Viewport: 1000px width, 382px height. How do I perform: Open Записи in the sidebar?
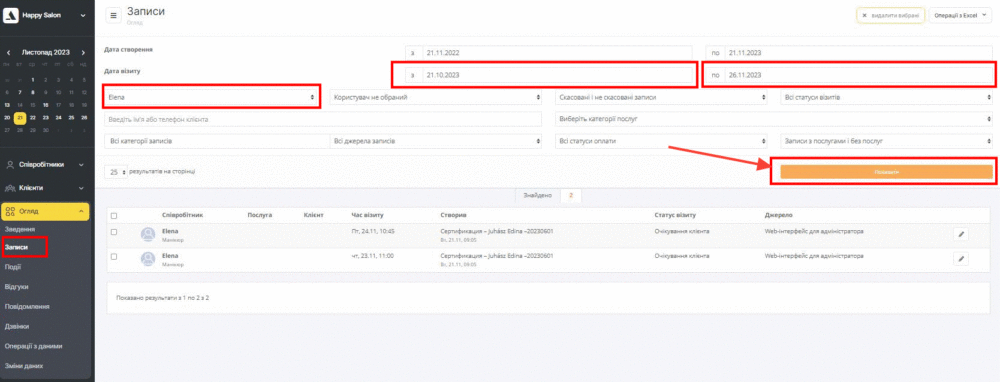point(17,246)
